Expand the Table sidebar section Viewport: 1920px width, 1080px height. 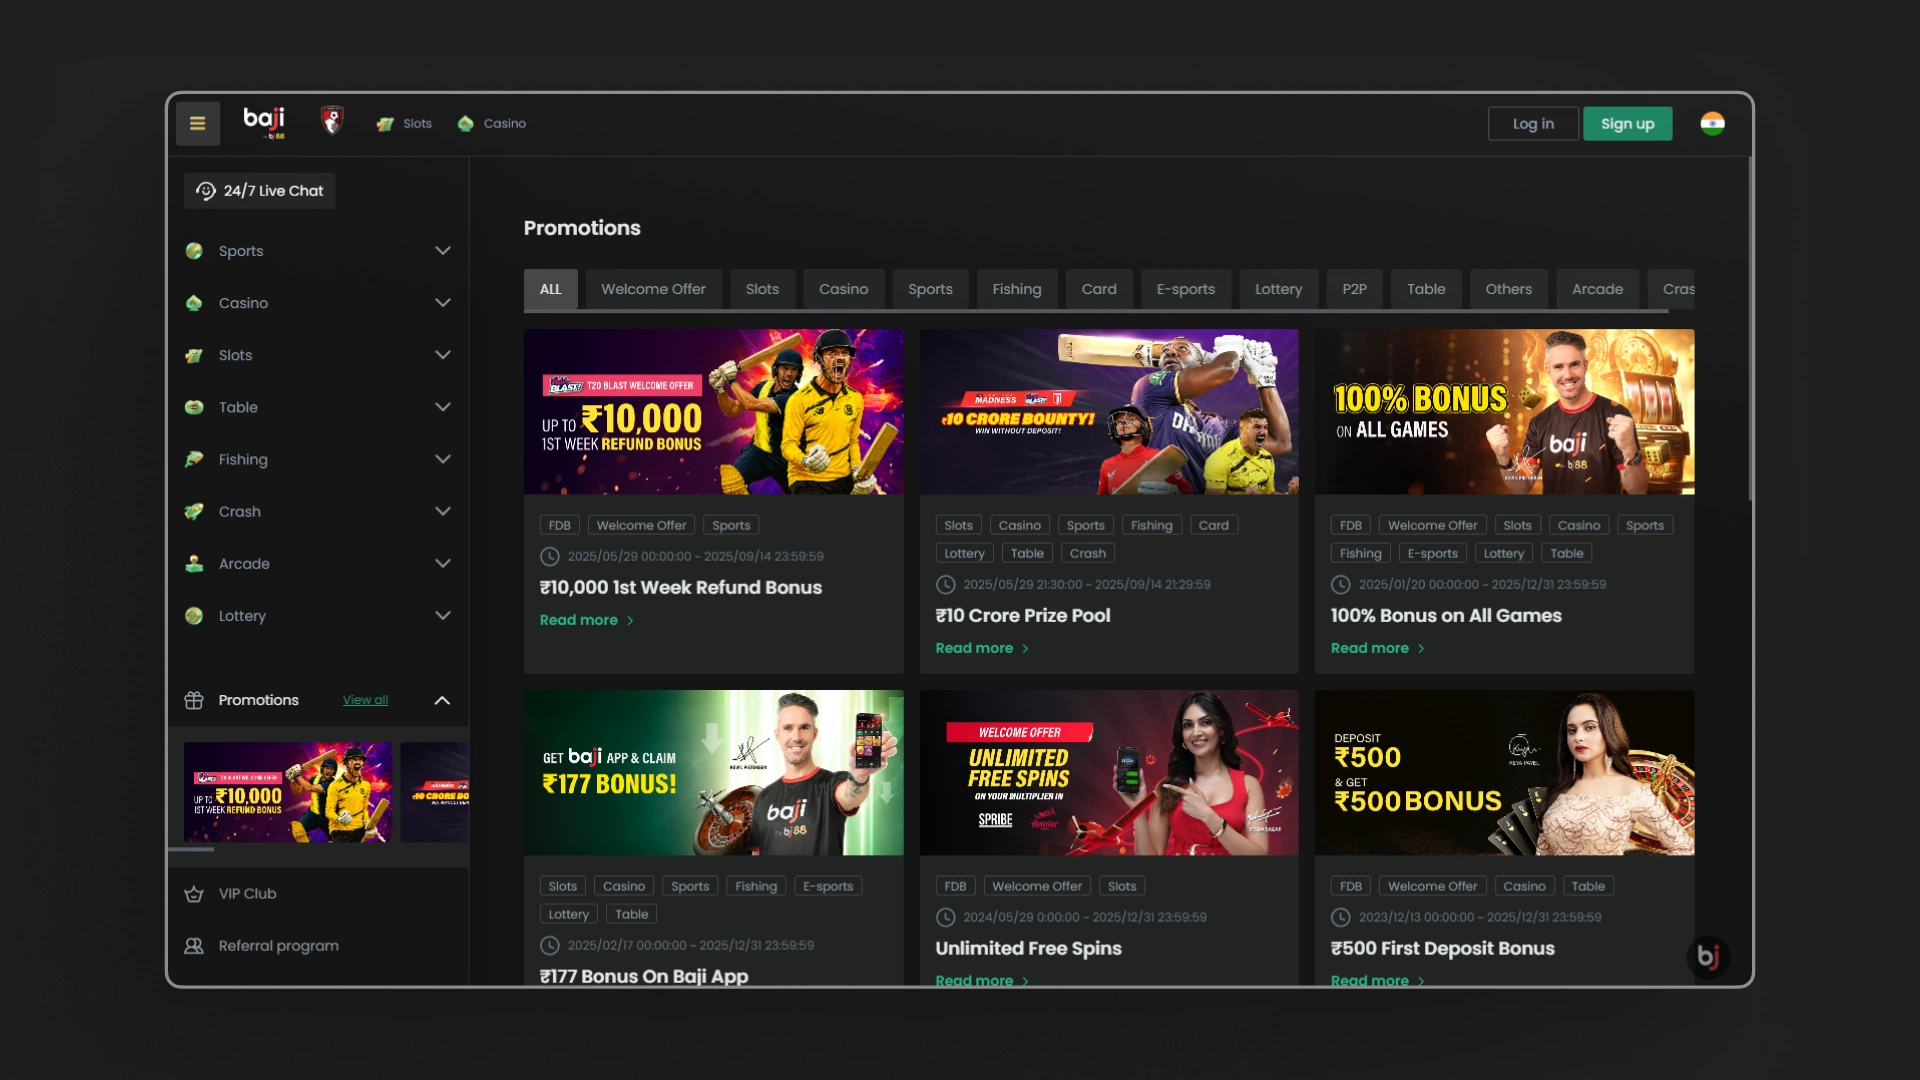pyautogui.click(x=443, y=407)
